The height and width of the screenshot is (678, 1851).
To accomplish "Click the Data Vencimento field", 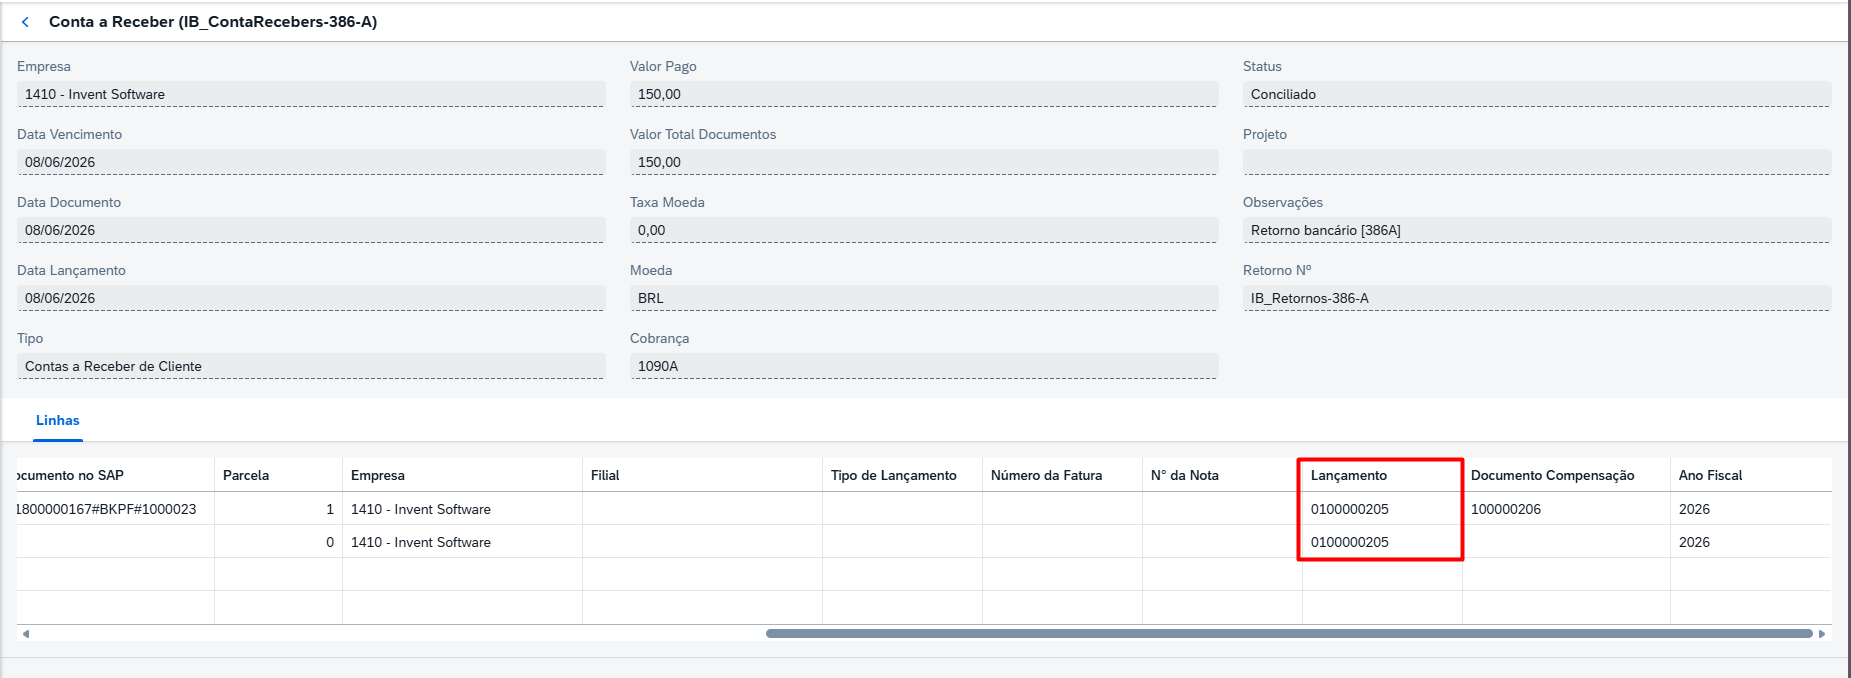I will 311,162.
